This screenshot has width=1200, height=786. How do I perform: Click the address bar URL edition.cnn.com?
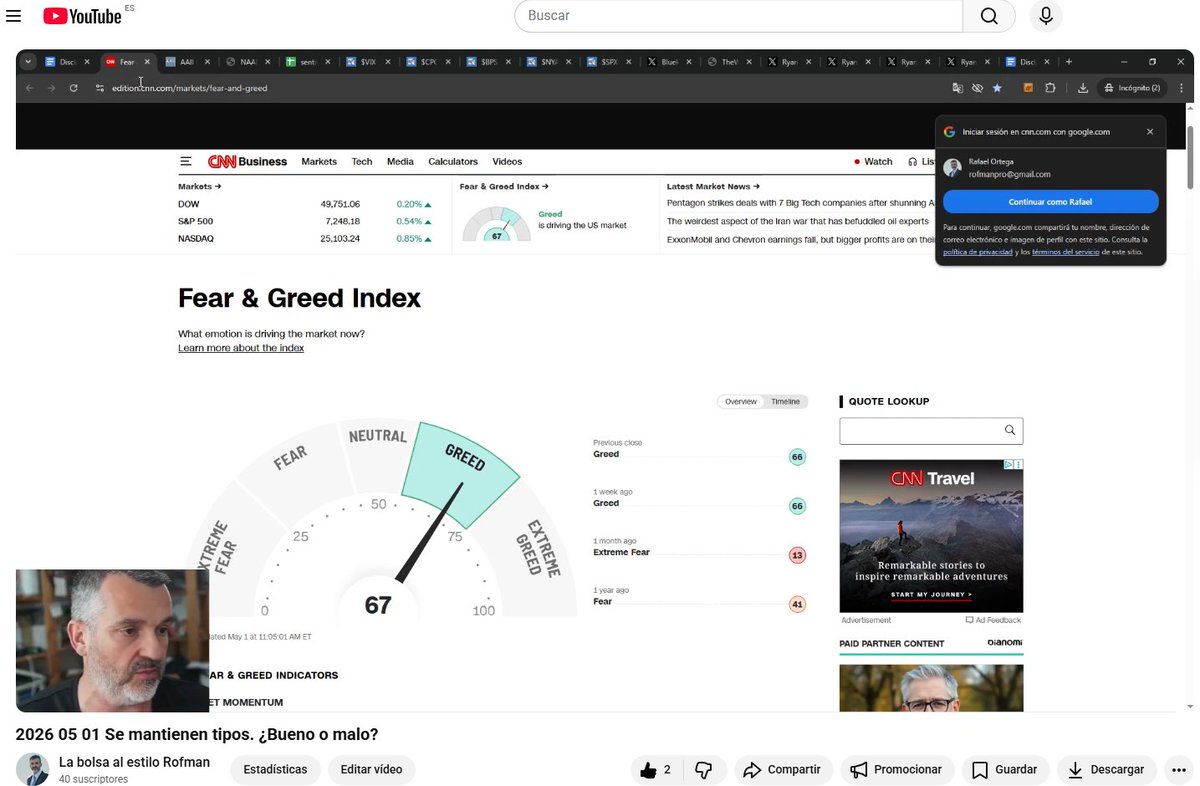[x=190, y=88]
